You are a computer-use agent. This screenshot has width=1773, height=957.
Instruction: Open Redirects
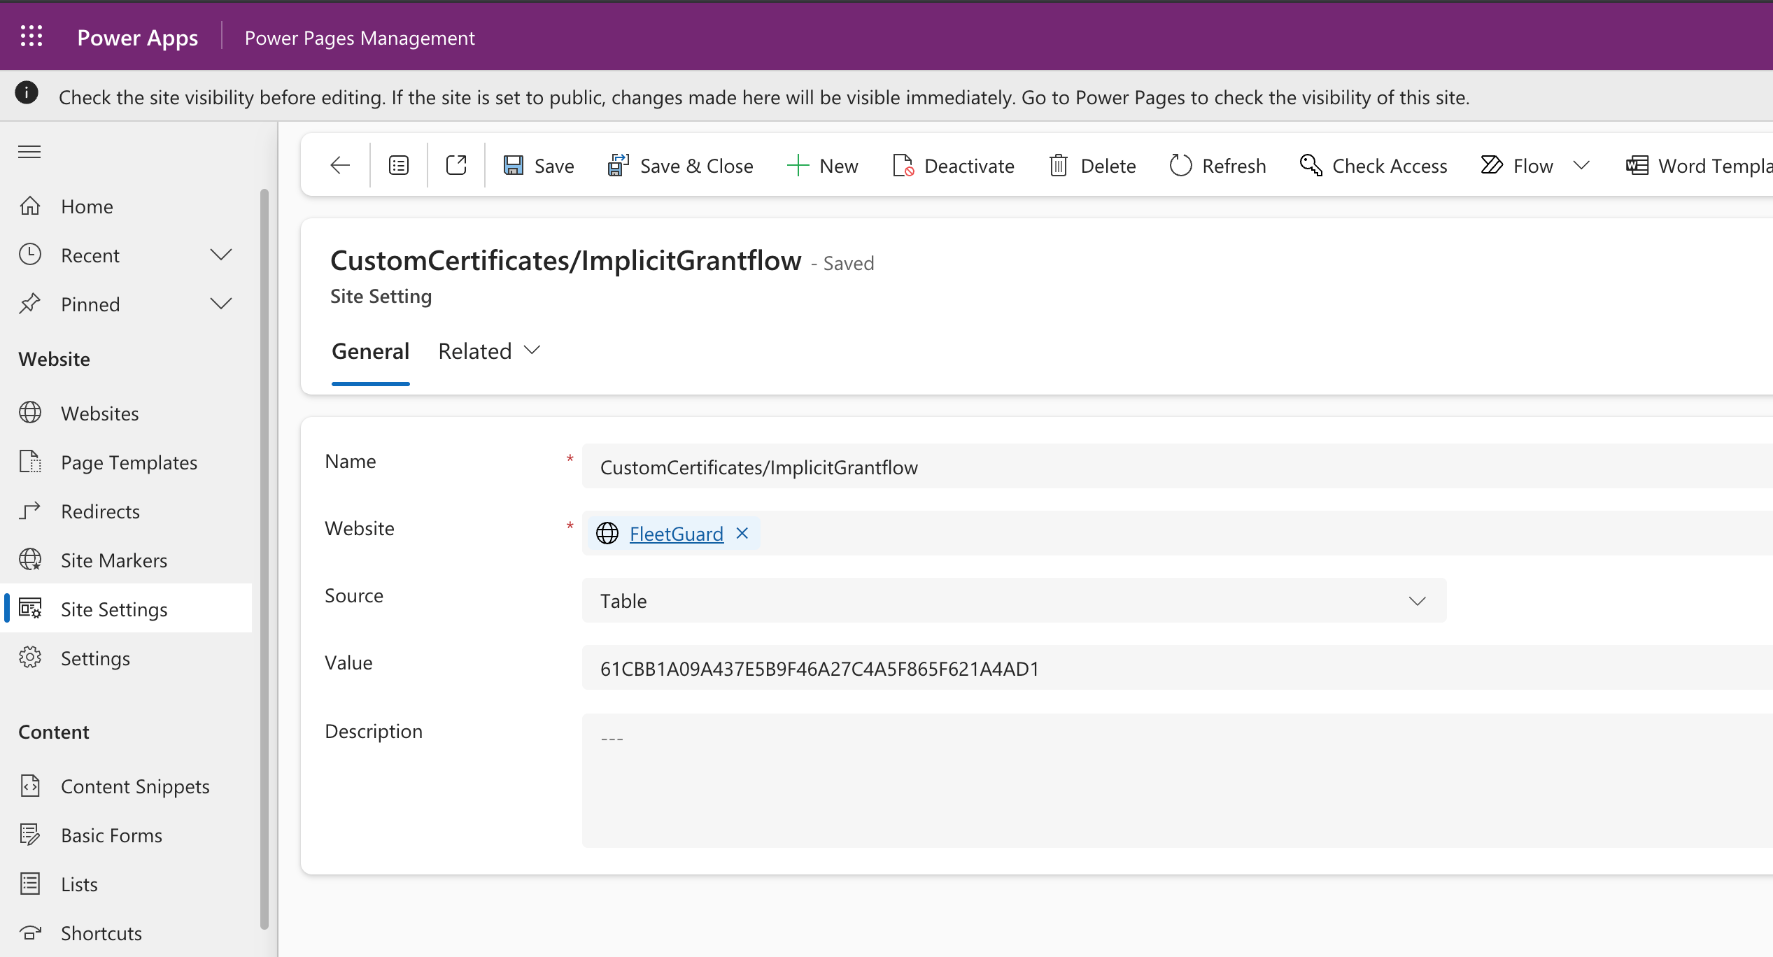coord(127,511)
